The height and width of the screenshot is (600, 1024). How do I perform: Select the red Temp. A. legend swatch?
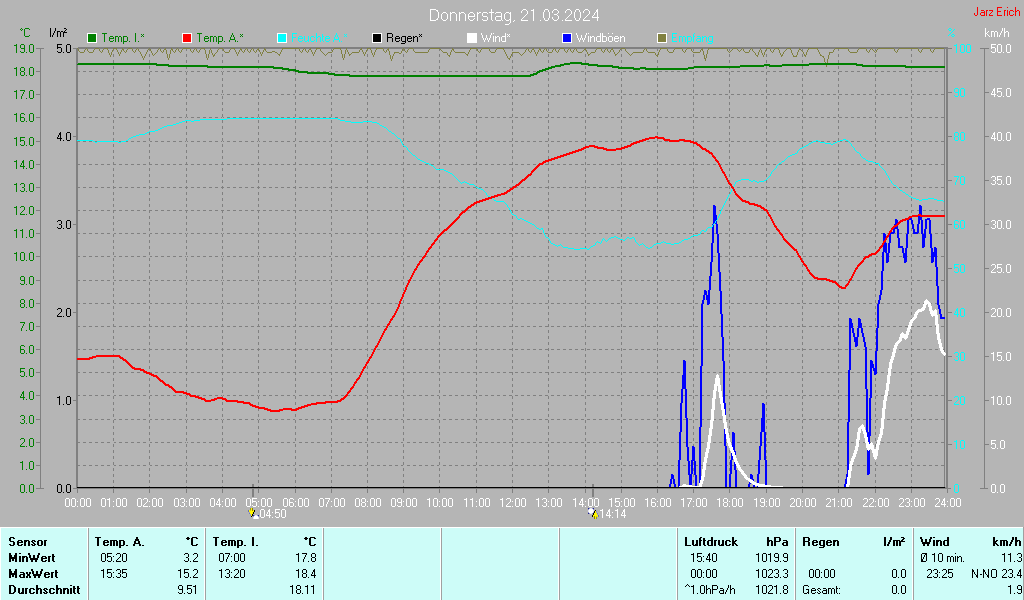pos(187,38)
